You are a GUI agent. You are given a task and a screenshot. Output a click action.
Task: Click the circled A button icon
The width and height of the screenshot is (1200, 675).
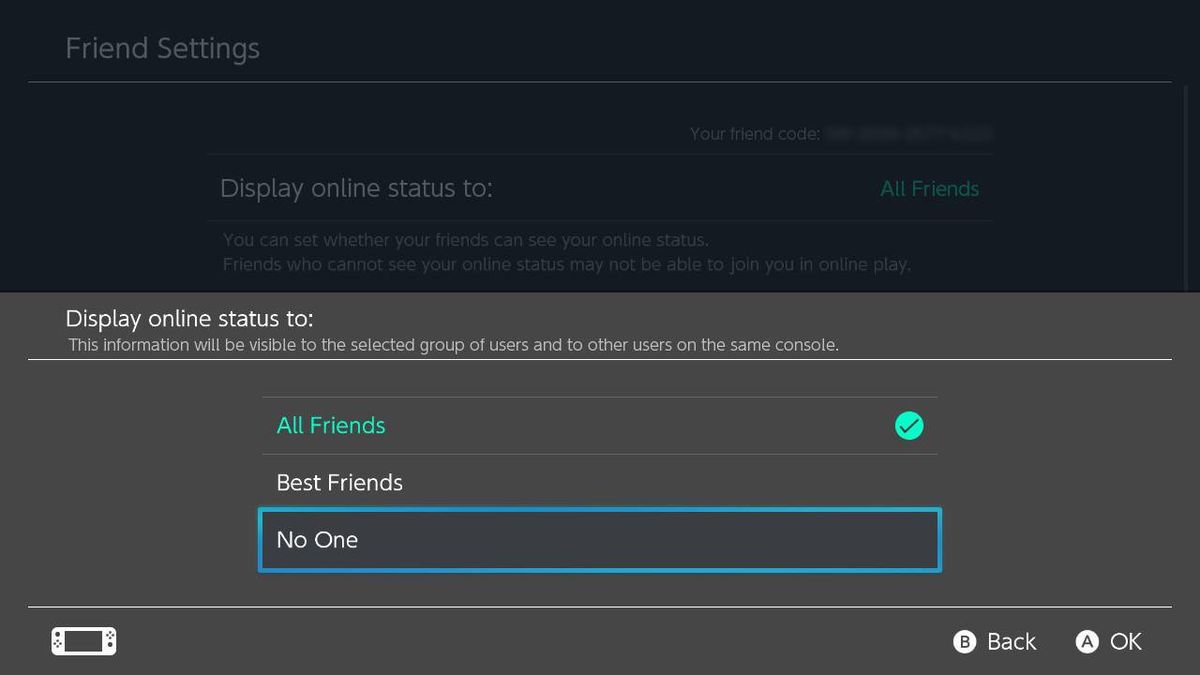[x=1086, y=642]
